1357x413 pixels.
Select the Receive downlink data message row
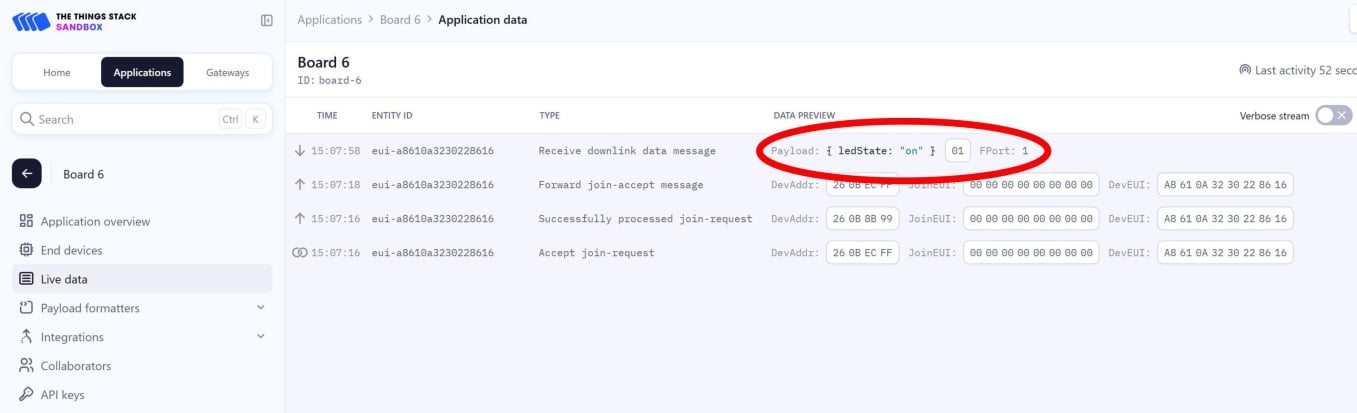[x=626, y=151]
